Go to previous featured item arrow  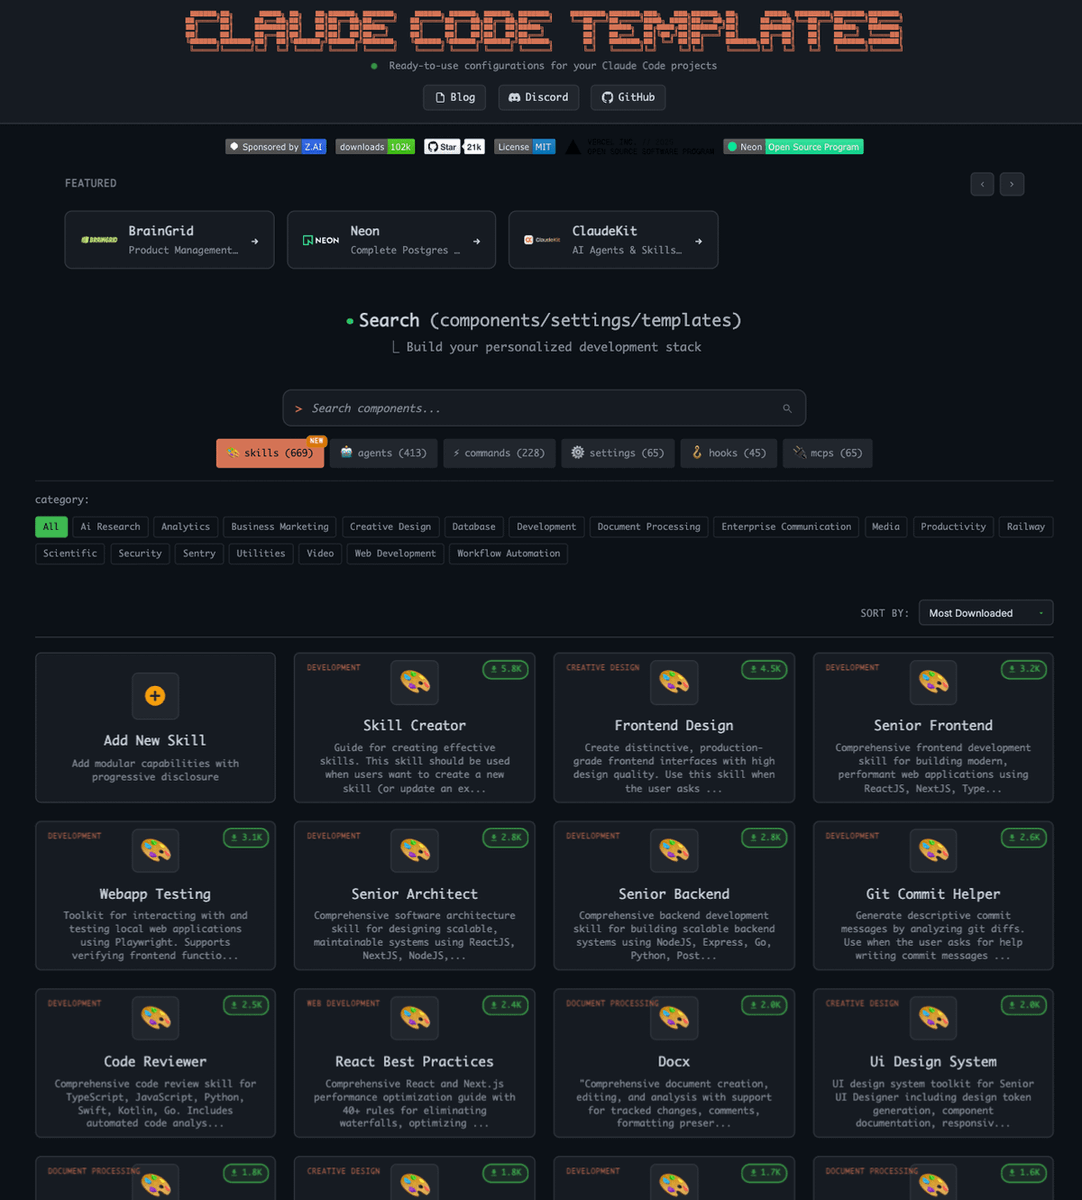click(x=982, y=184)
